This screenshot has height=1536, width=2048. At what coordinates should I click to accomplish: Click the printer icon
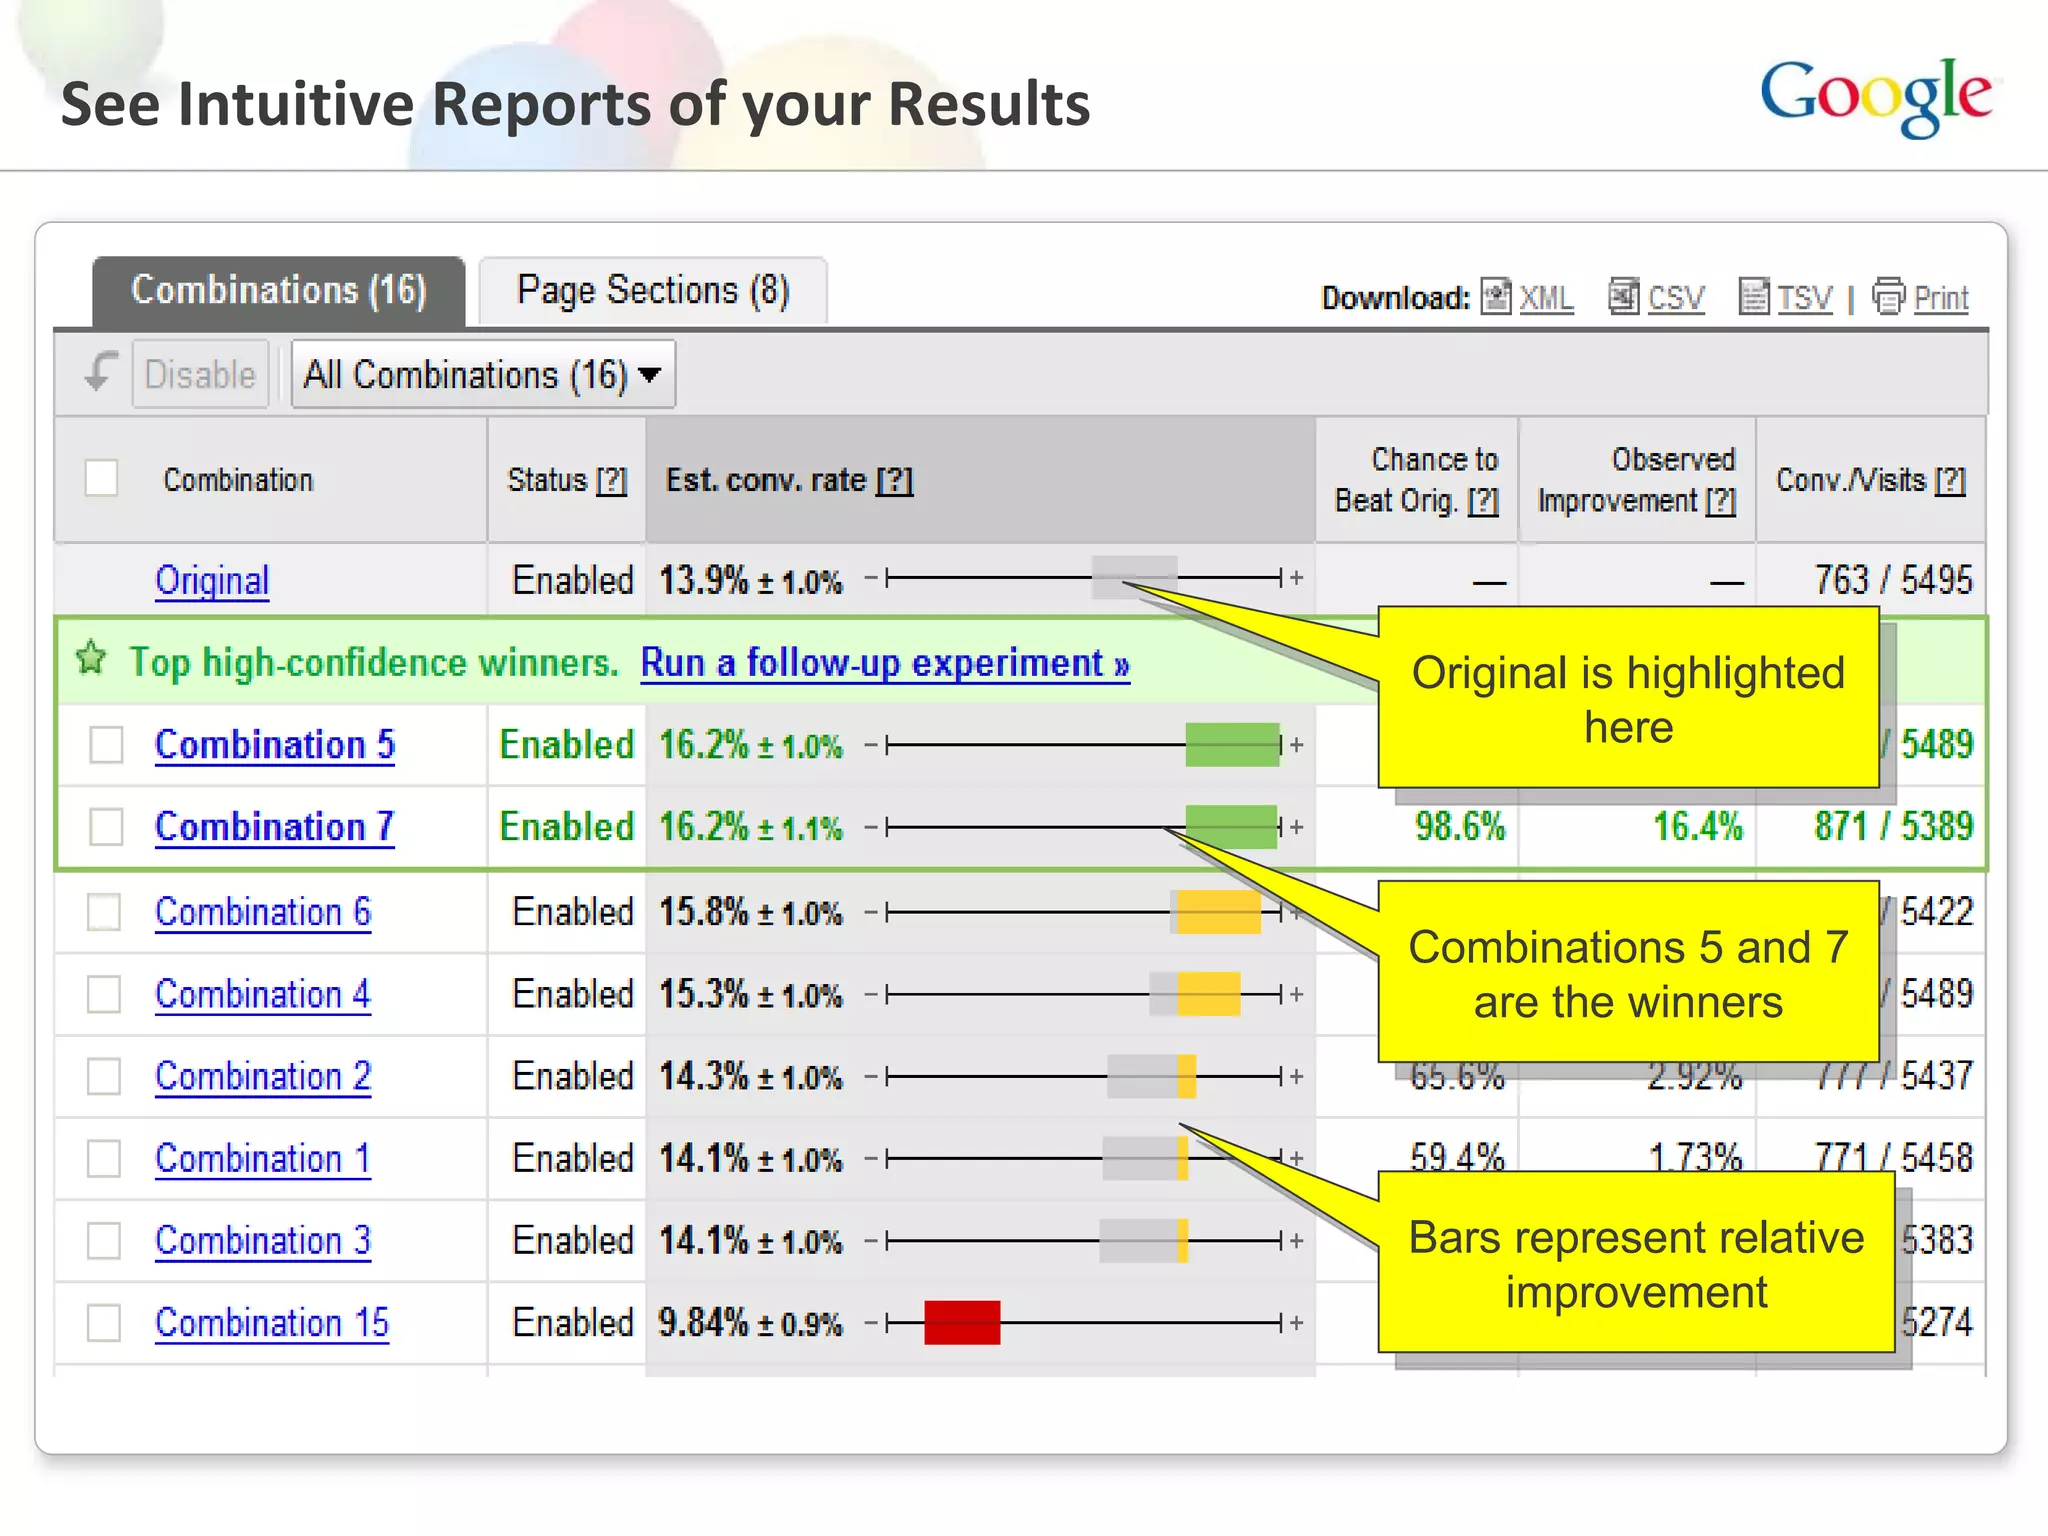click(1888, 297)
